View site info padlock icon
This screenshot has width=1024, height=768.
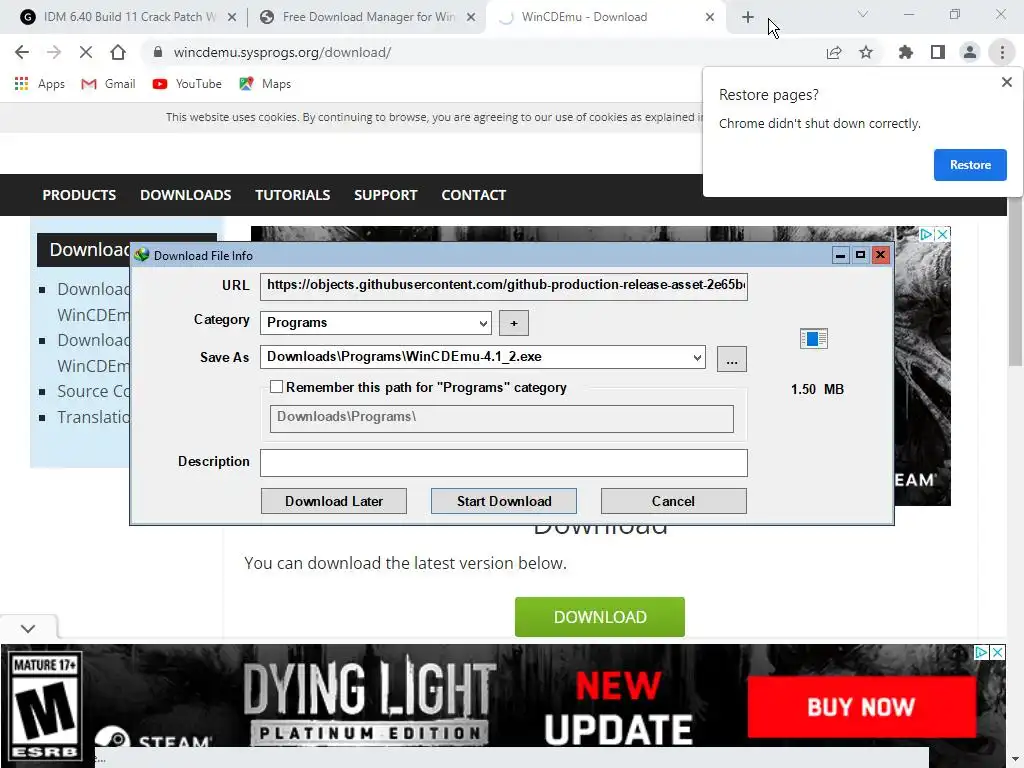(x=157, y=52)
